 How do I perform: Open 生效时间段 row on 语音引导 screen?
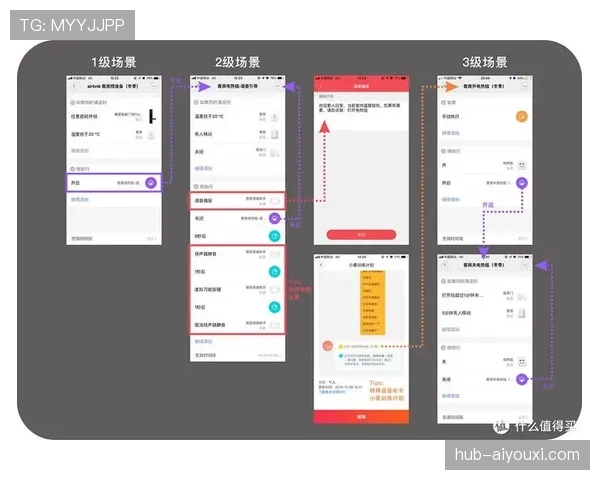click(x=237, y=356)
